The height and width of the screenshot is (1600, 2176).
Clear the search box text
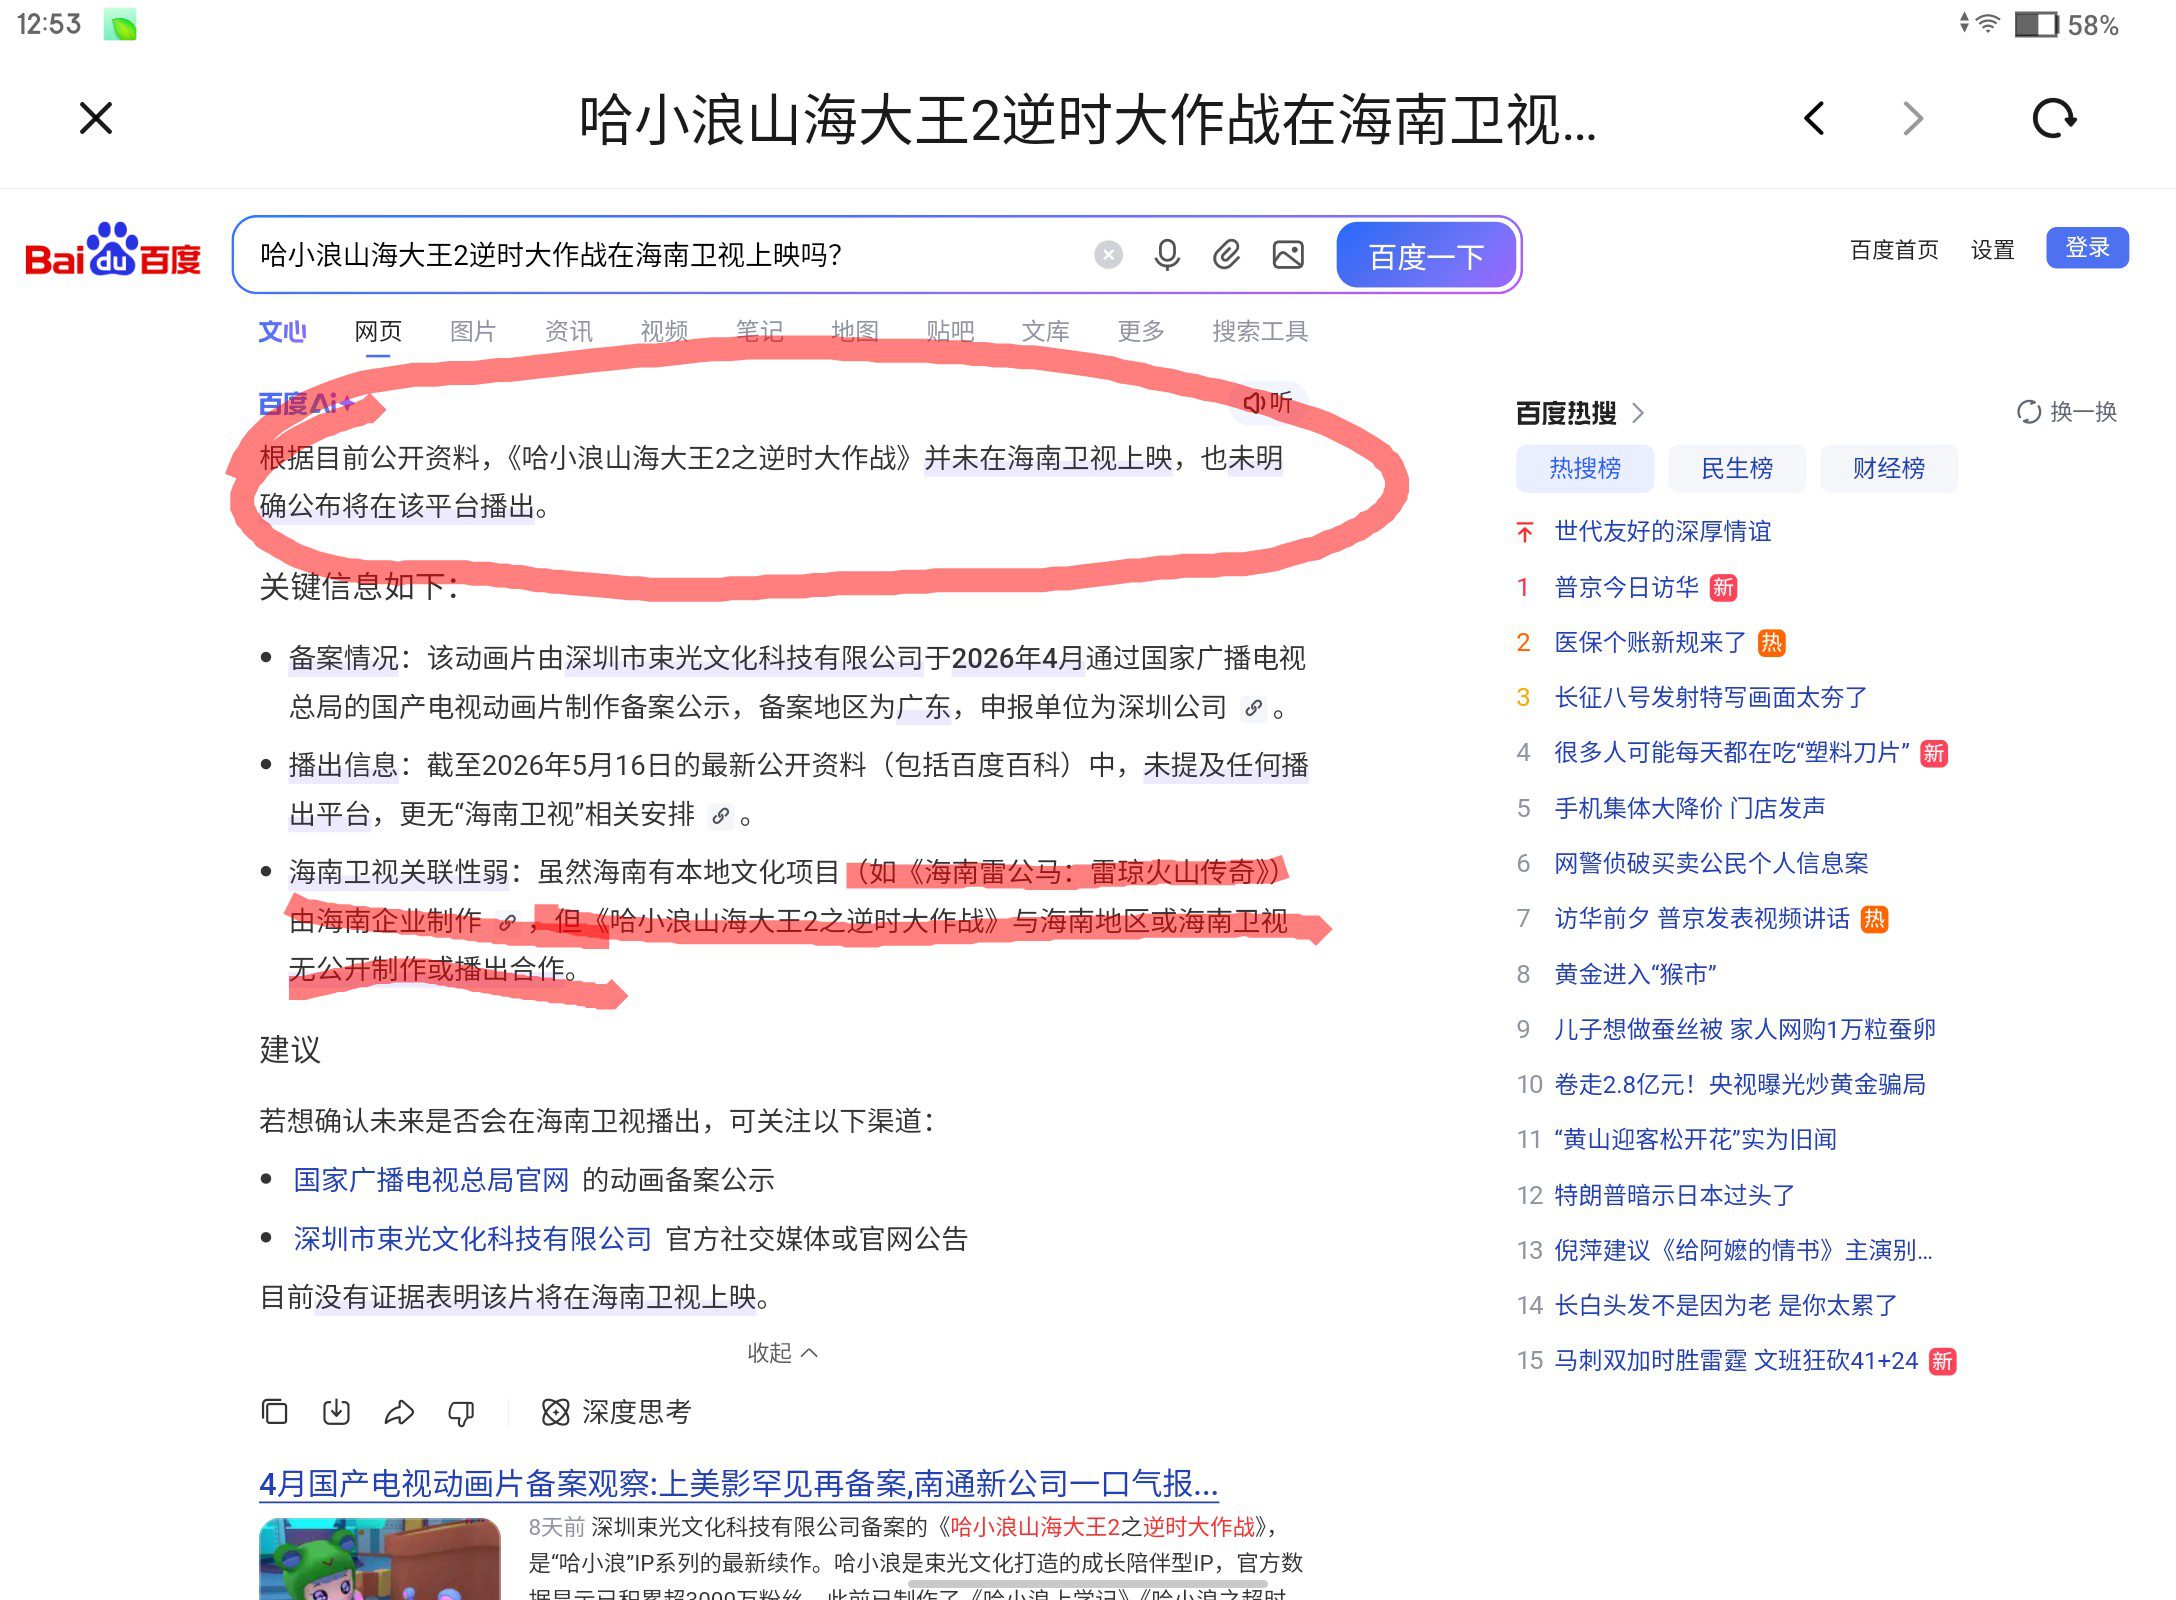[x=1108, y=256]
